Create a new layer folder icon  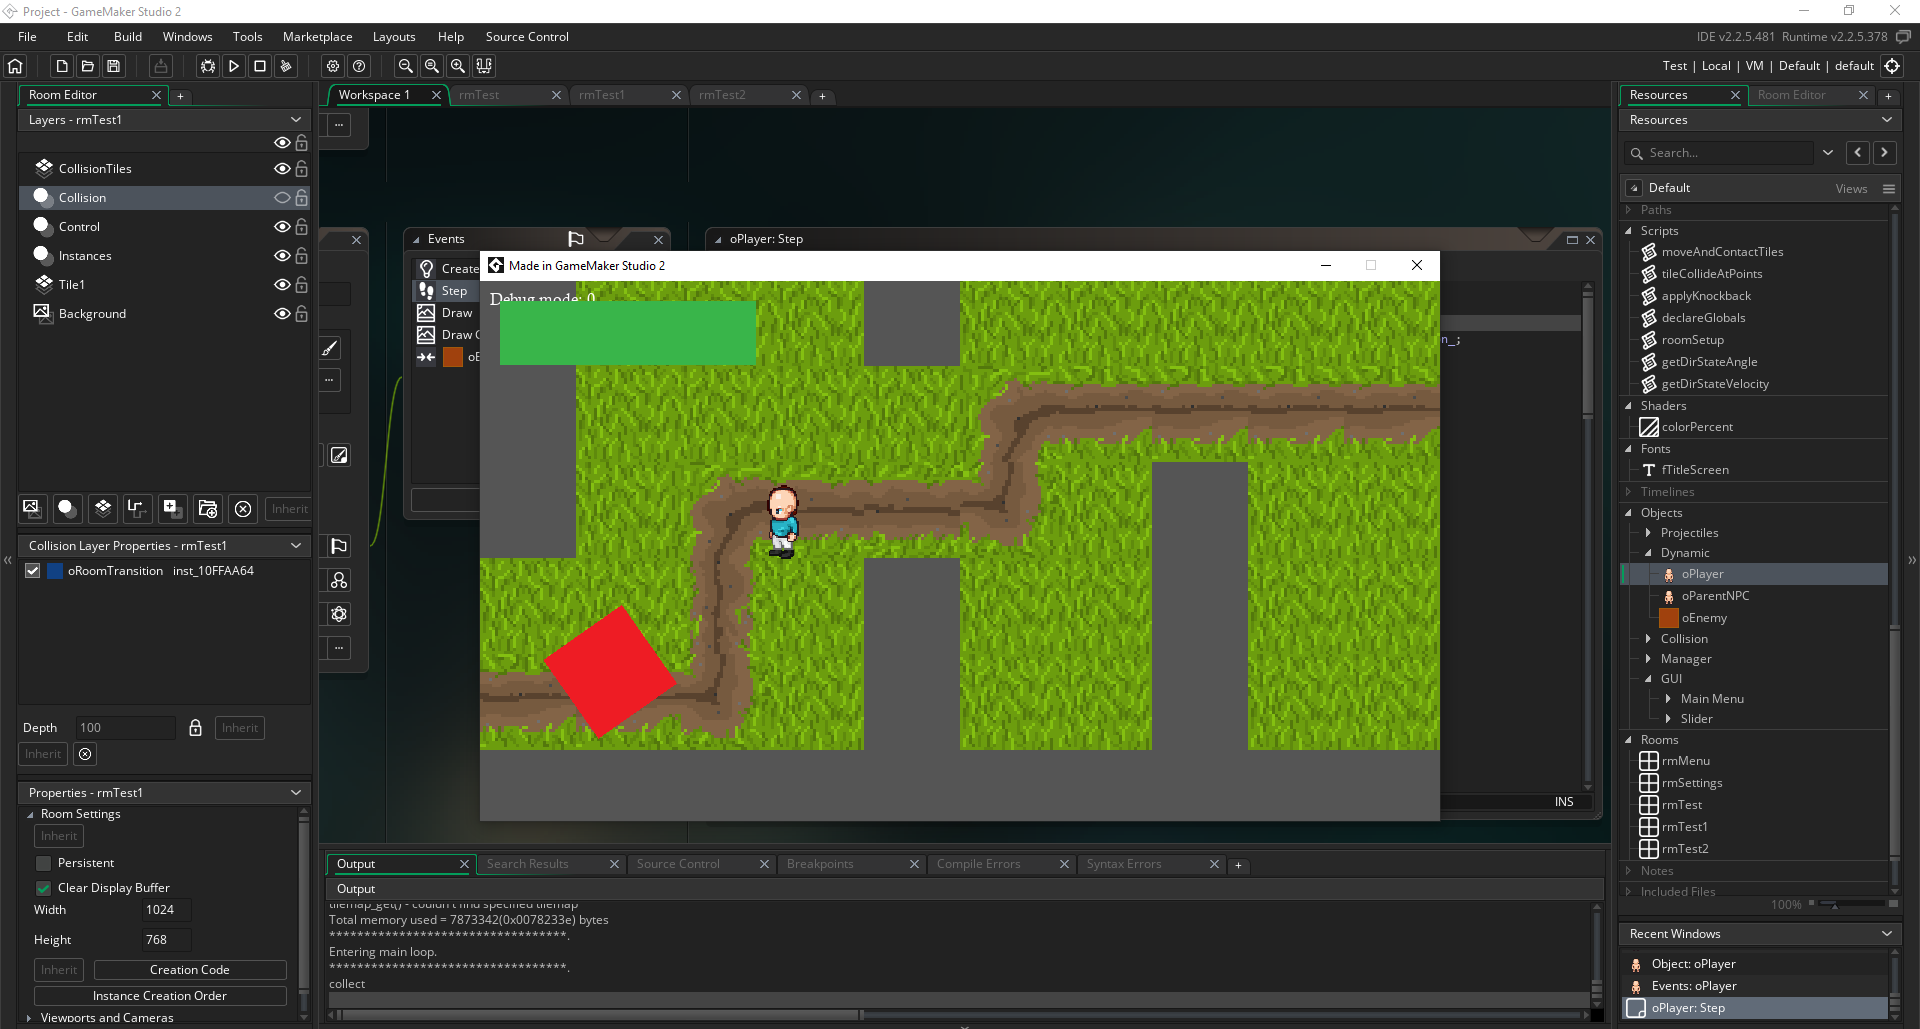click(207, 508)
